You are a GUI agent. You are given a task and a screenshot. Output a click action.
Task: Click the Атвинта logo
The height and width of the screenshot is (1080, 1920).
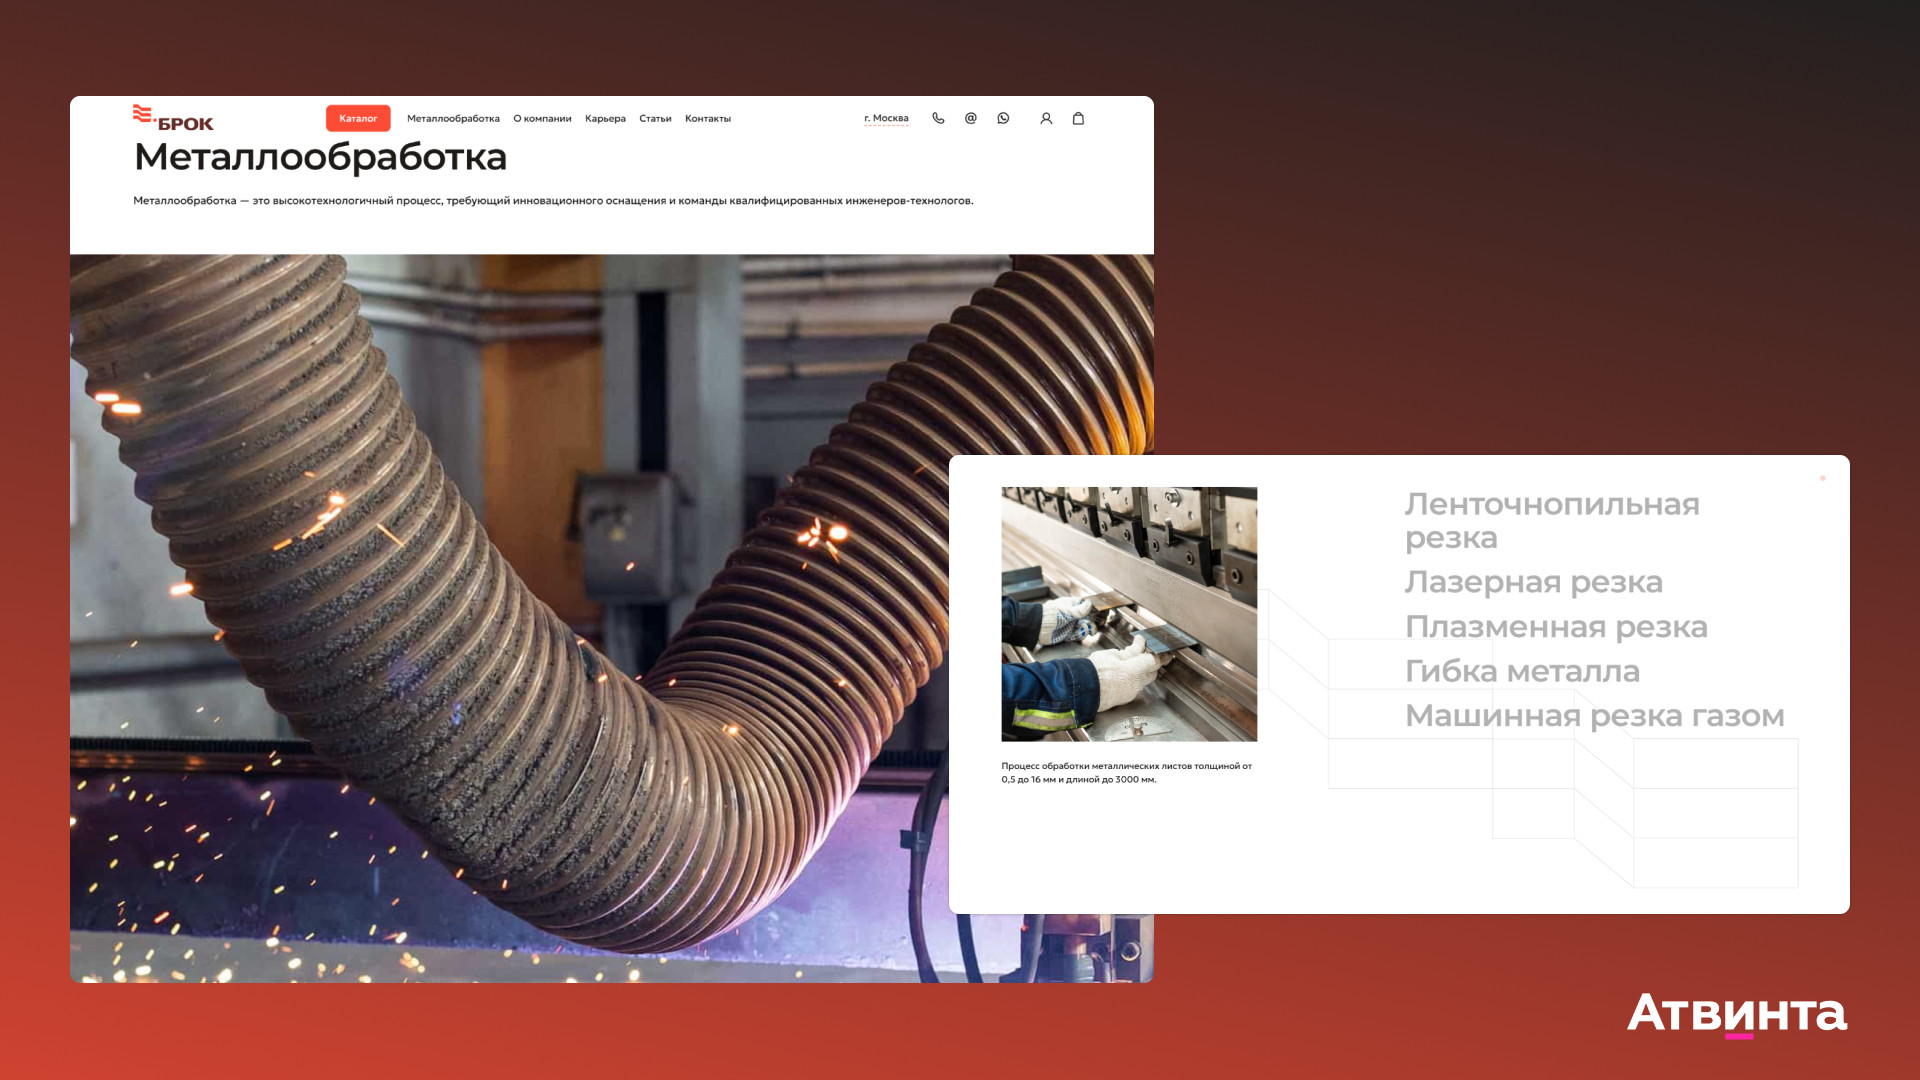click(x=1737, y=1014)
